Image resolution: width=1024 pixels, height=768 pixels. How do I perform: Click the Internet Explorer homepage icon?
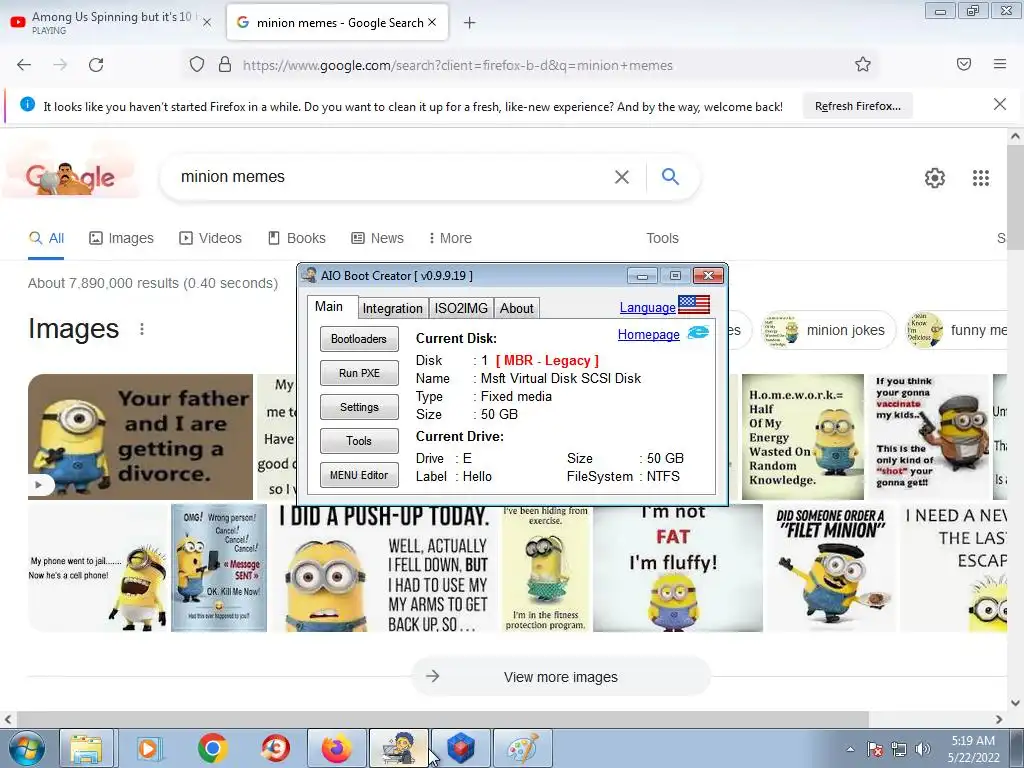coord(698,333)
